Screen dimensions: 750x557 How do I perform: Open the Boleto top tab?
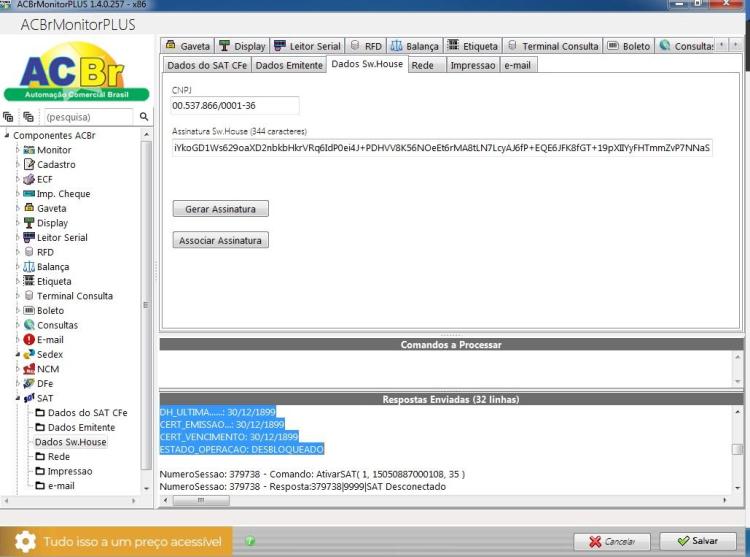(x=629, y=46)
